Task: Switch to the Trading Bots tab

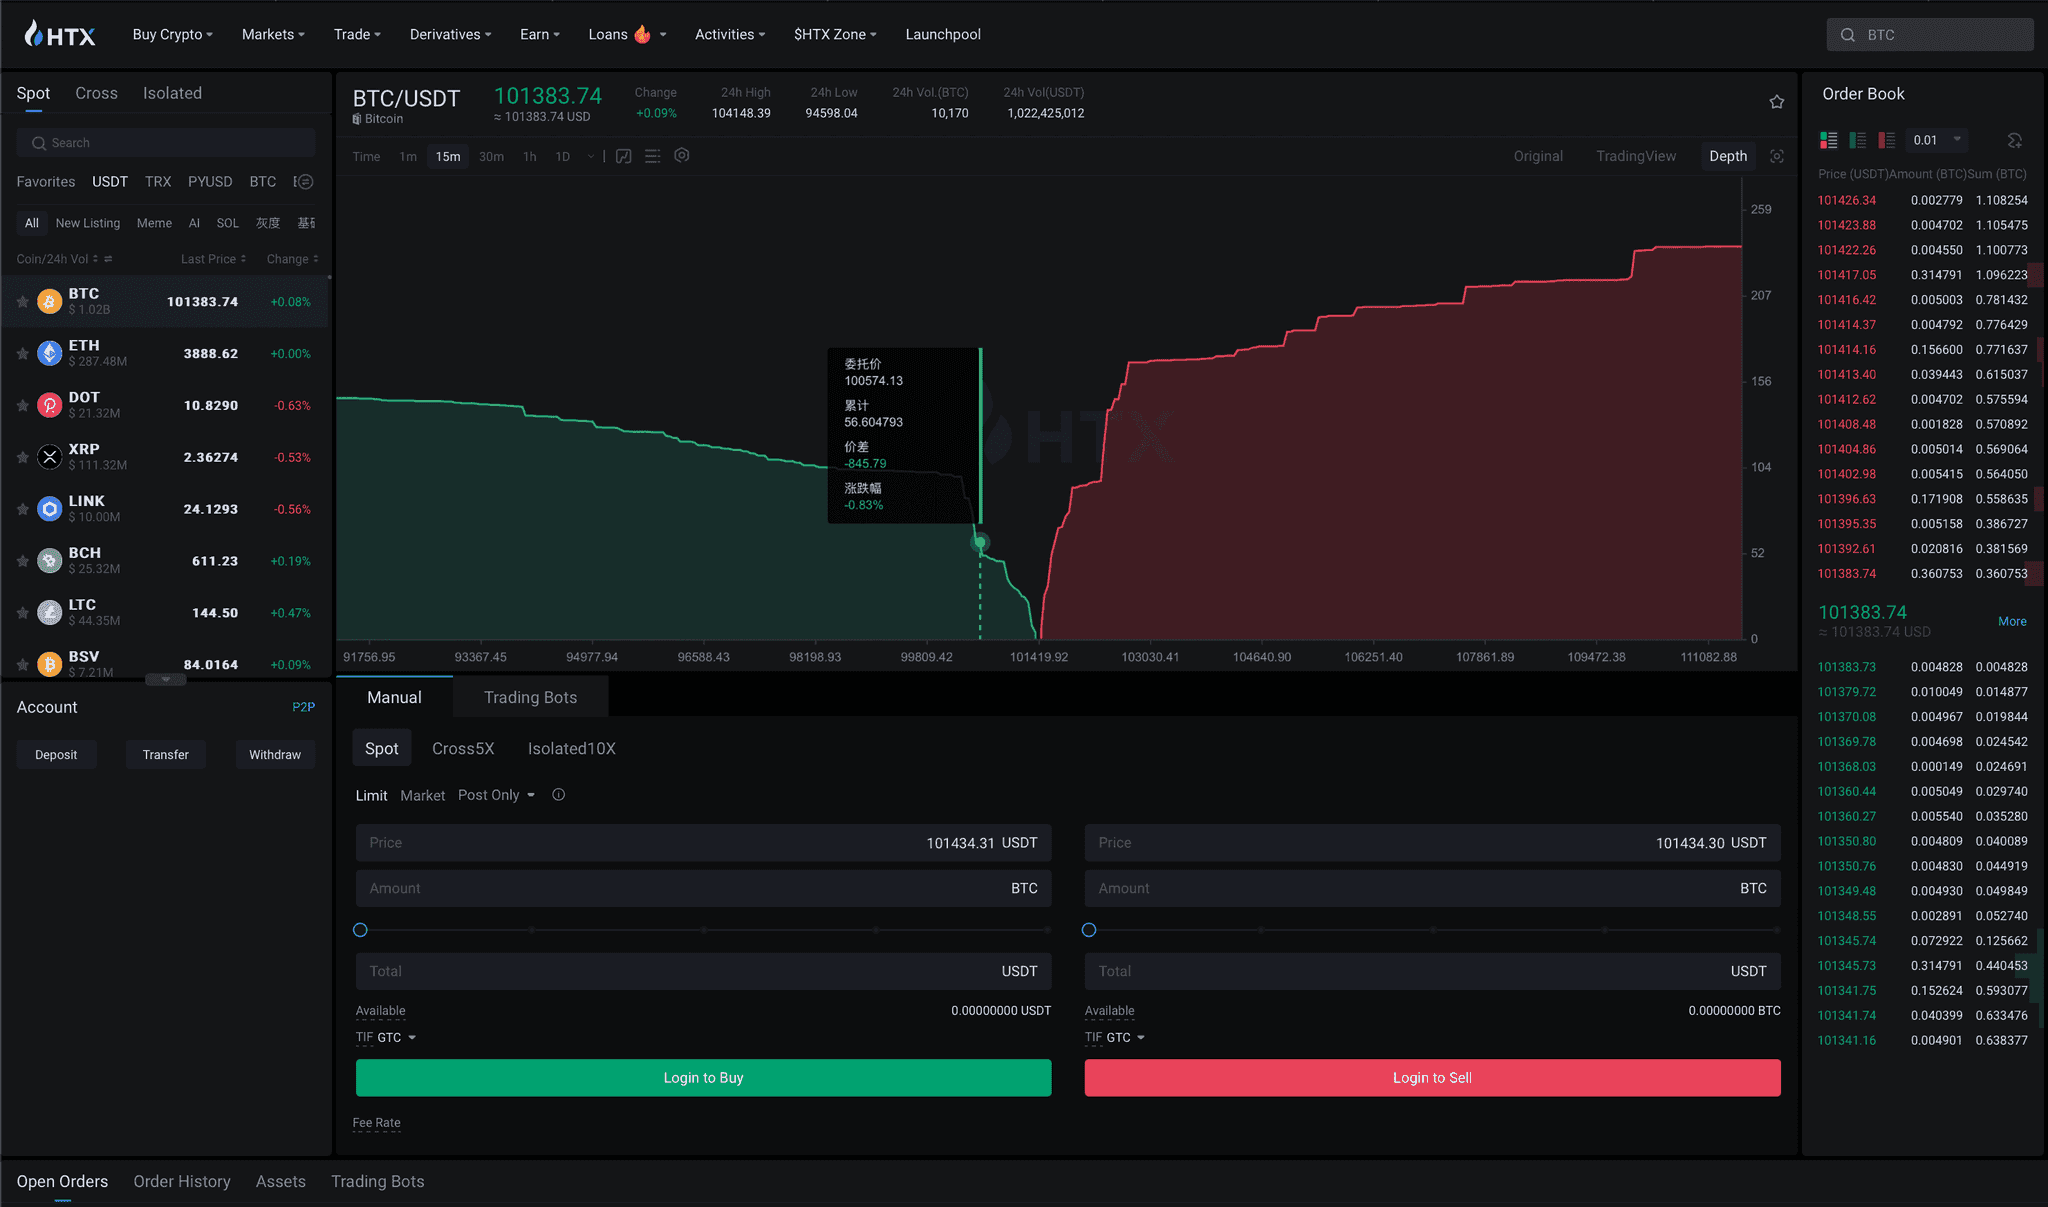Action: [530, 697]
